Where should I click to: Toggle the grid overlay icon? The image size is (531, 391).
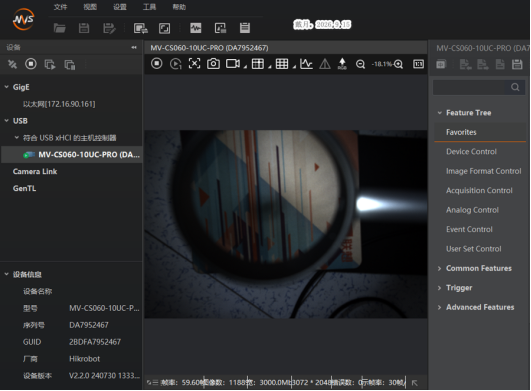282,64
